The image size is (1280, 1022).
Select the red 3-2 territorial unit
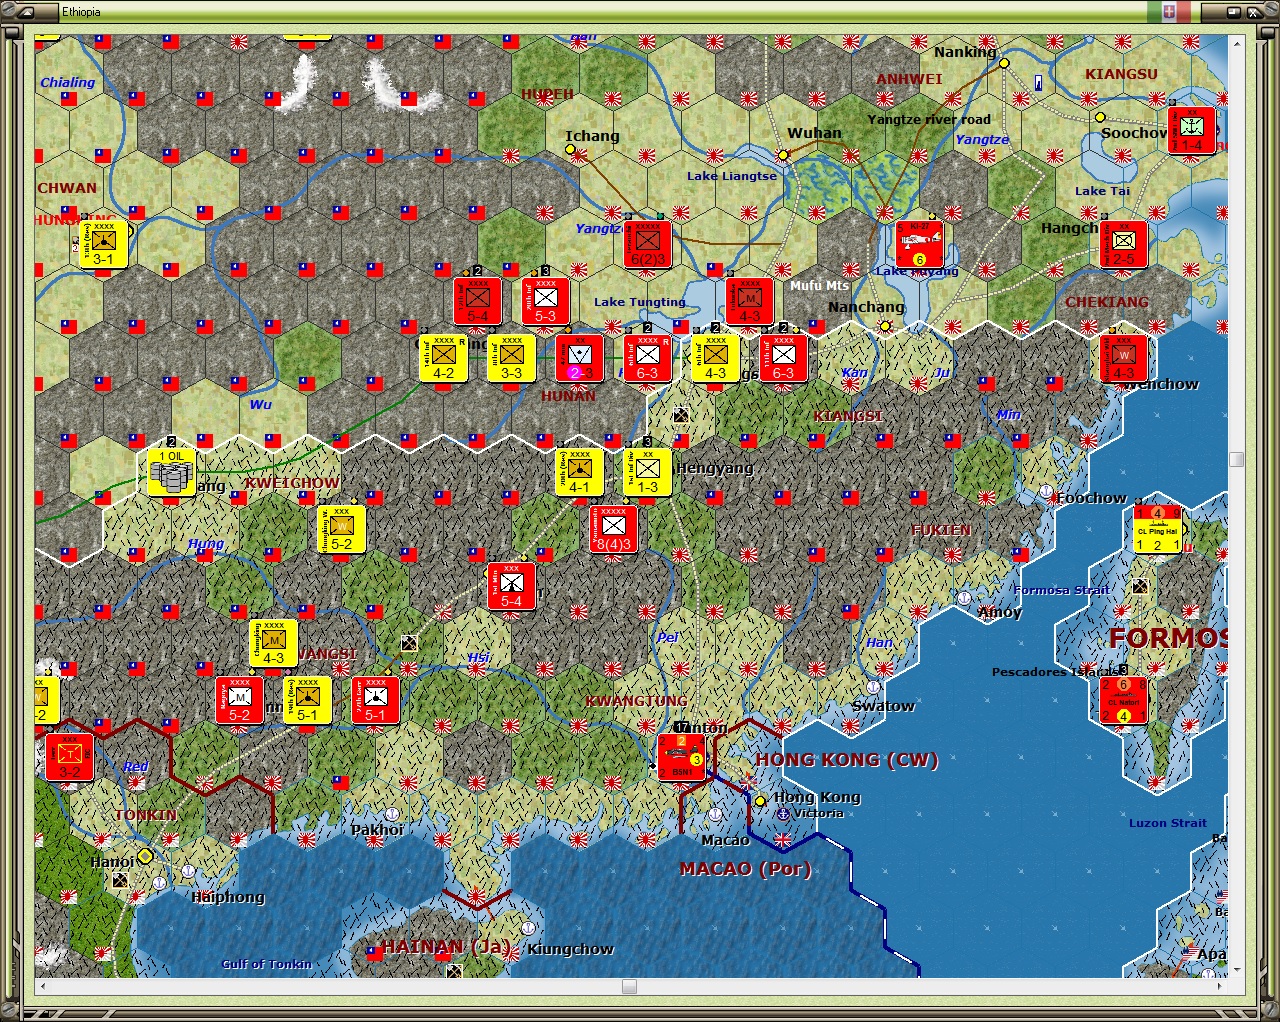pos(69,757)
